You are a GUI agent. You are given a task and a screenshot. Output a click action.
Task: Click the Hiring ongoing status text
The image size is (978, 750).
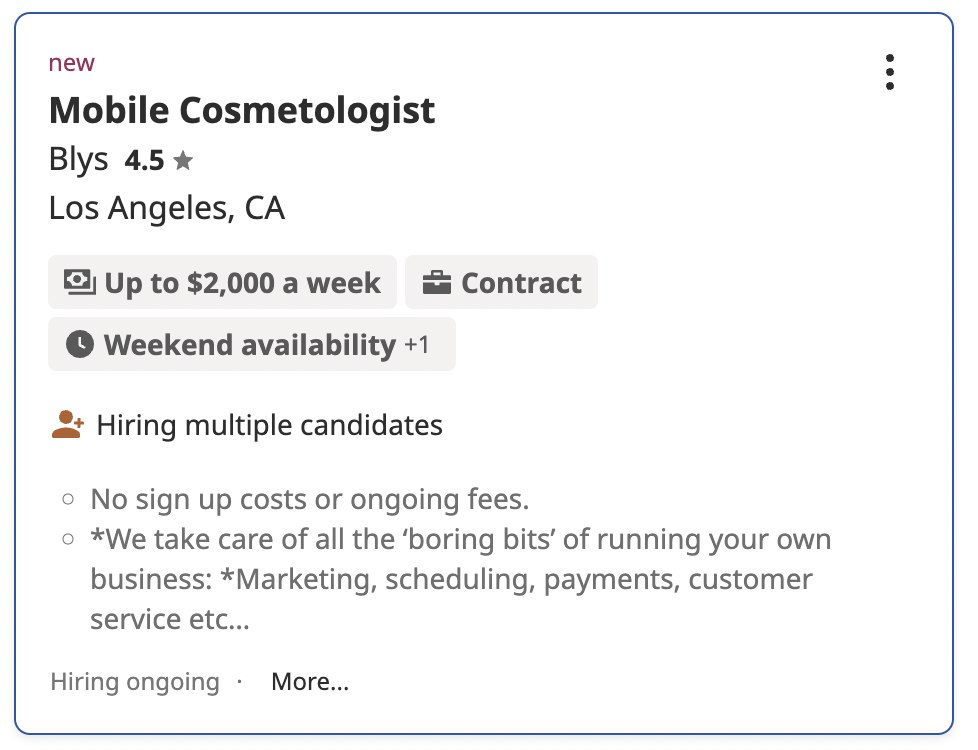tap(135, 682)
